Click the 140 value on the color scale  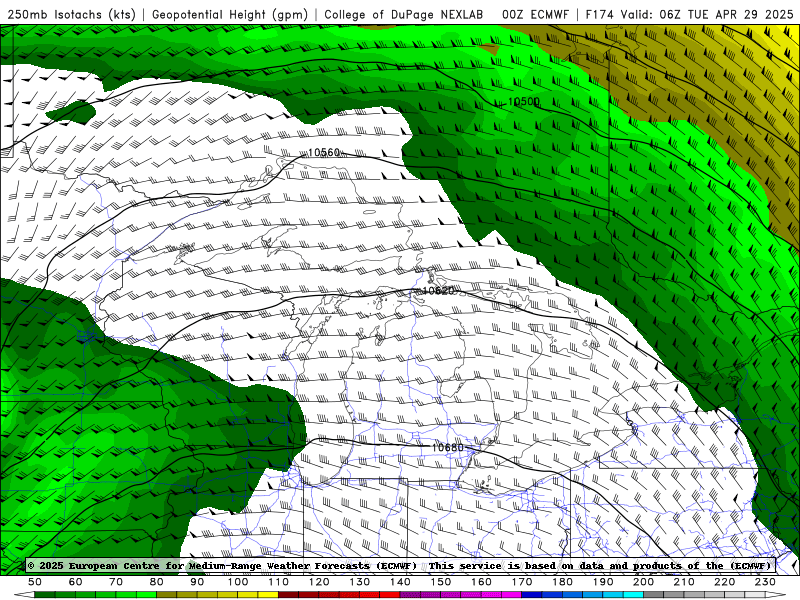click(x=400, y=582)
